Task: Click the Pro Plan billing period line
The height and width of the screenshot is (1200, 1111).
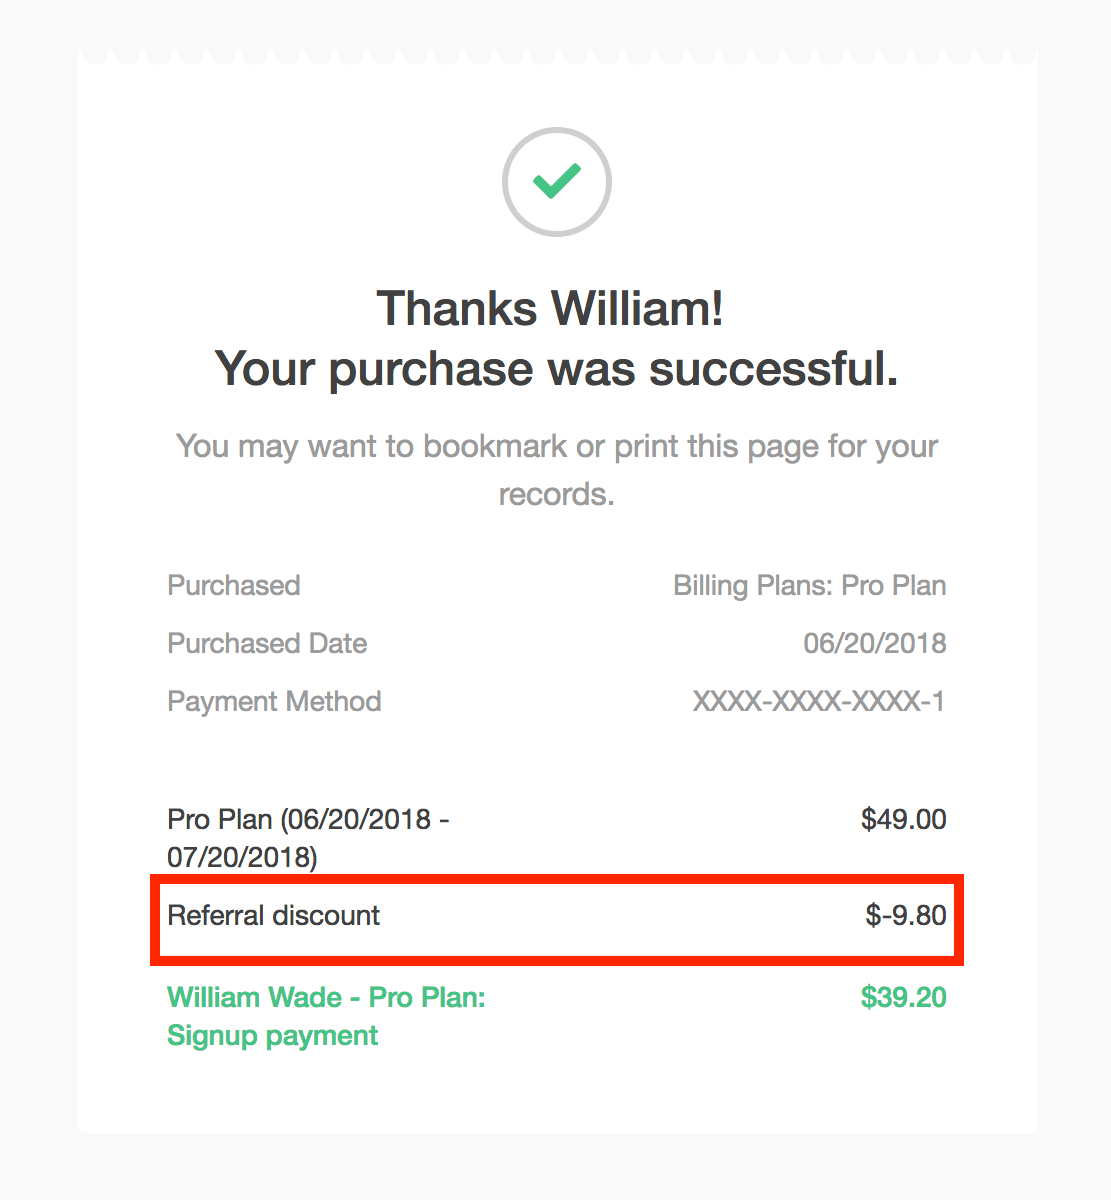Action: pos(308,838)
